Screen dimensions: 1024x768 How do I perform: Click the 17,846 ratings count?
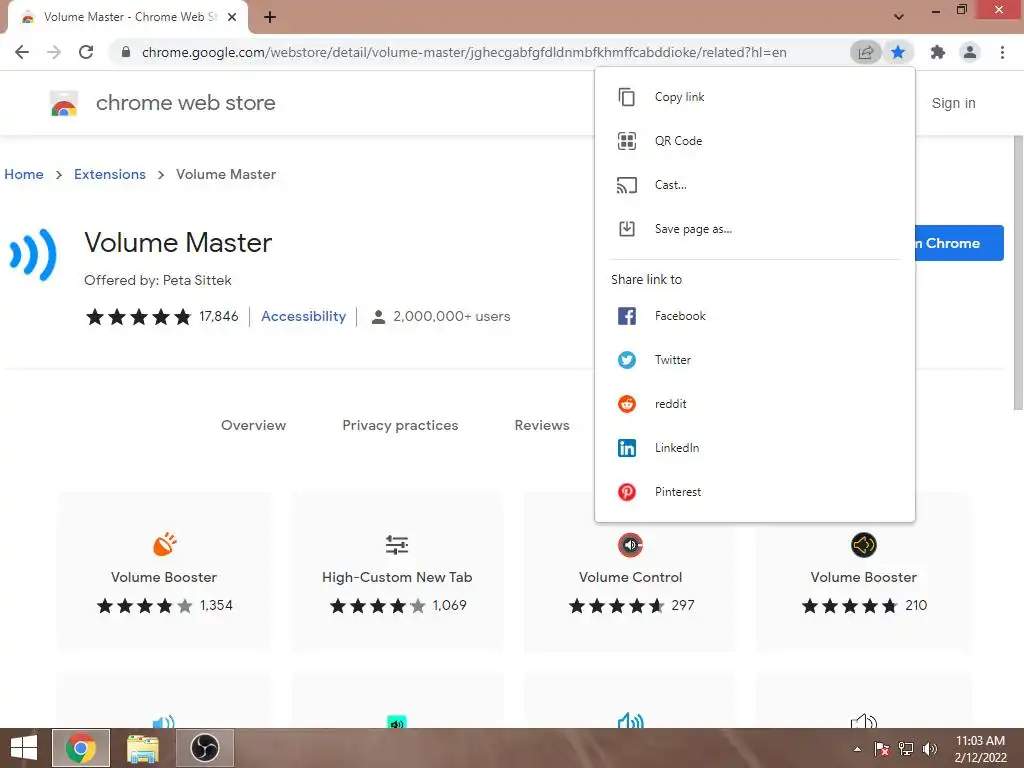(x=219, y=316)
